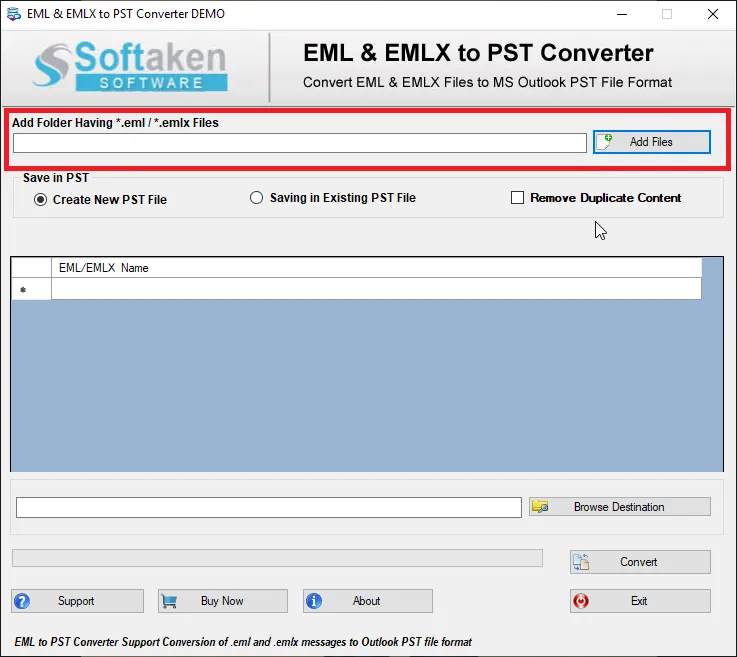Click the Convert documents icon
This screenshot has width=737, height=657.
581,562
